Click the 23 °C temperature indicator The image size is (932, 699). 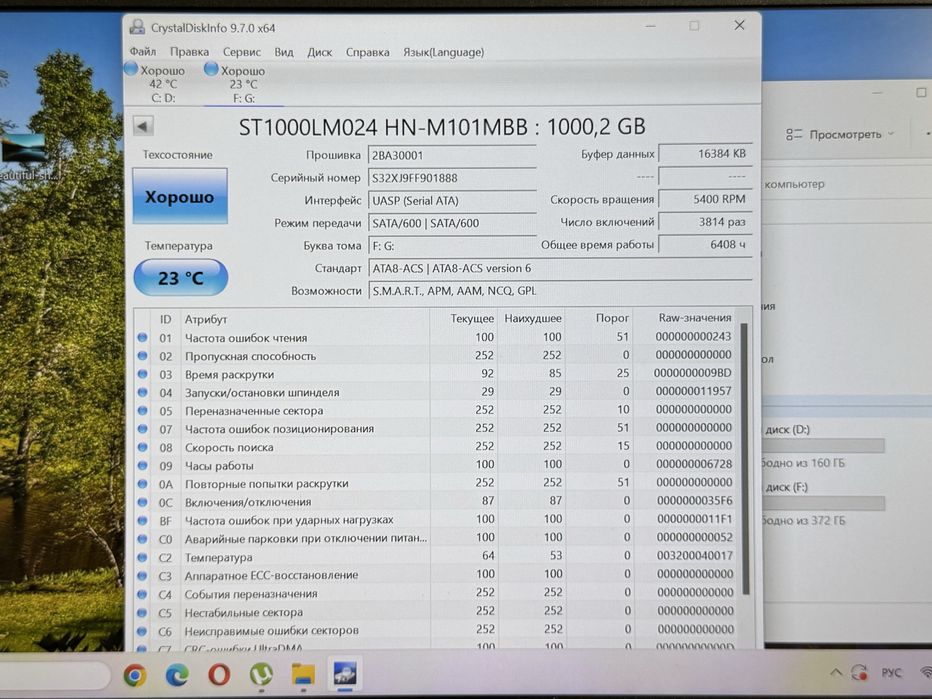tap(181, 278)
